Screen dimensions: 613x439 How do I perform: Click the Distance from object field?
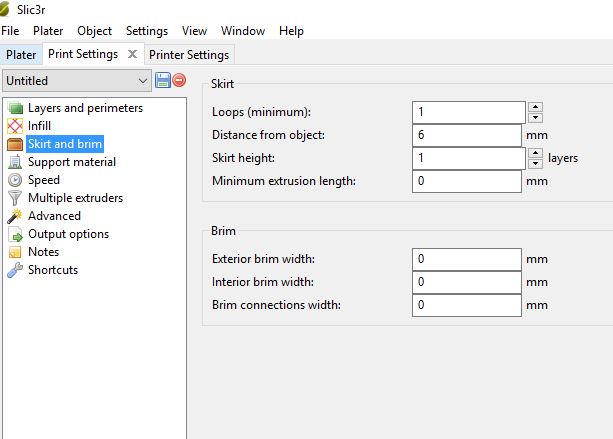[x=466, y=135]
